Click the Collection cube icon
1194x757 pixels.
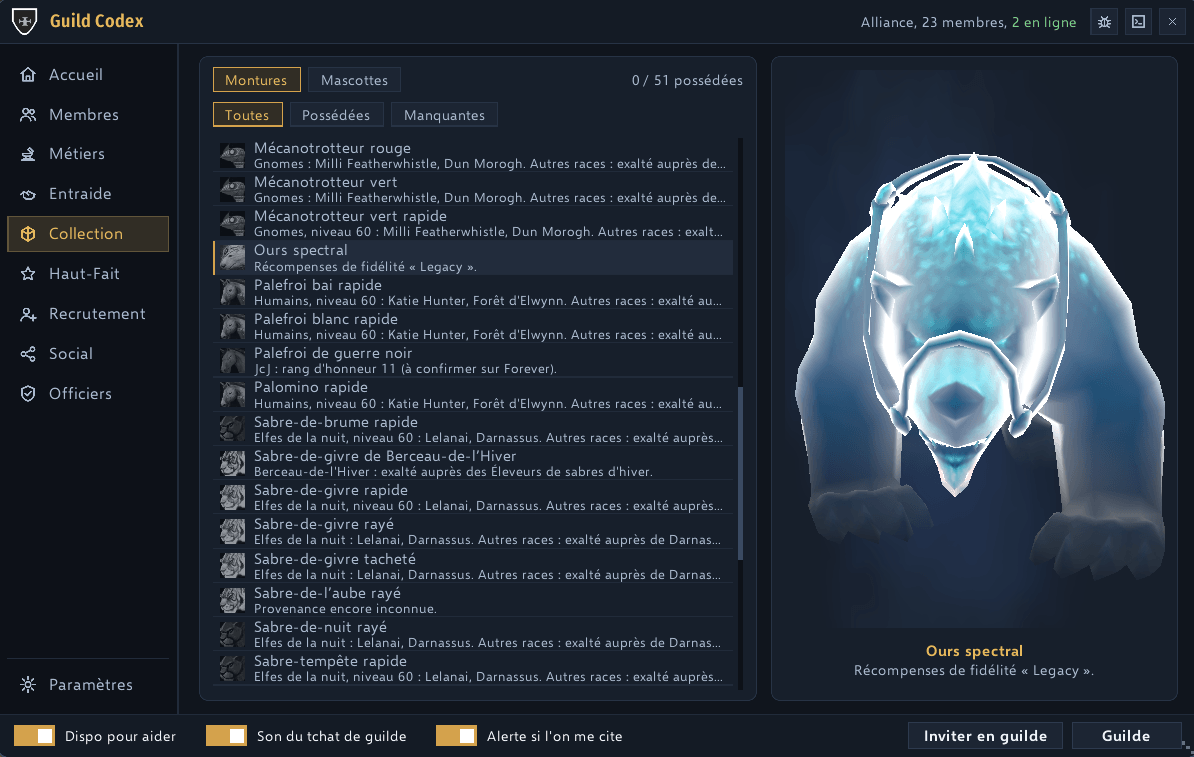28,234
